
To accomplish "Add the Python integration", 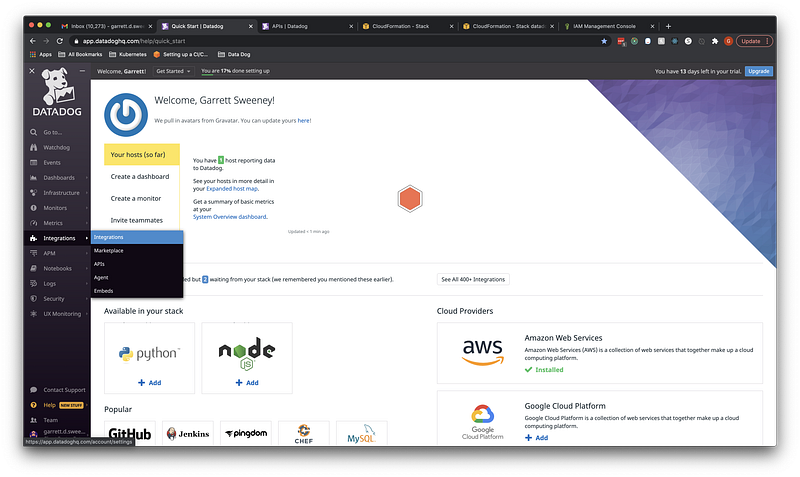I will click(x=149, y=383).
